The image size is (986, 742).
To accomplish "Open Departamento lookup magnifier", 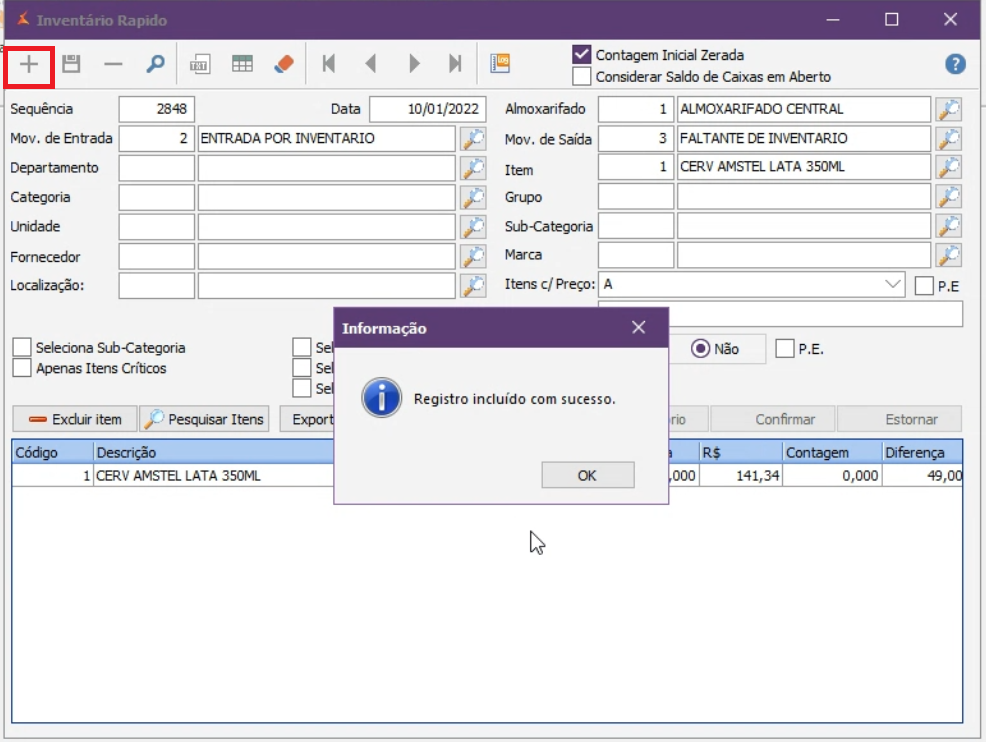I will click(x=474, y=168).
